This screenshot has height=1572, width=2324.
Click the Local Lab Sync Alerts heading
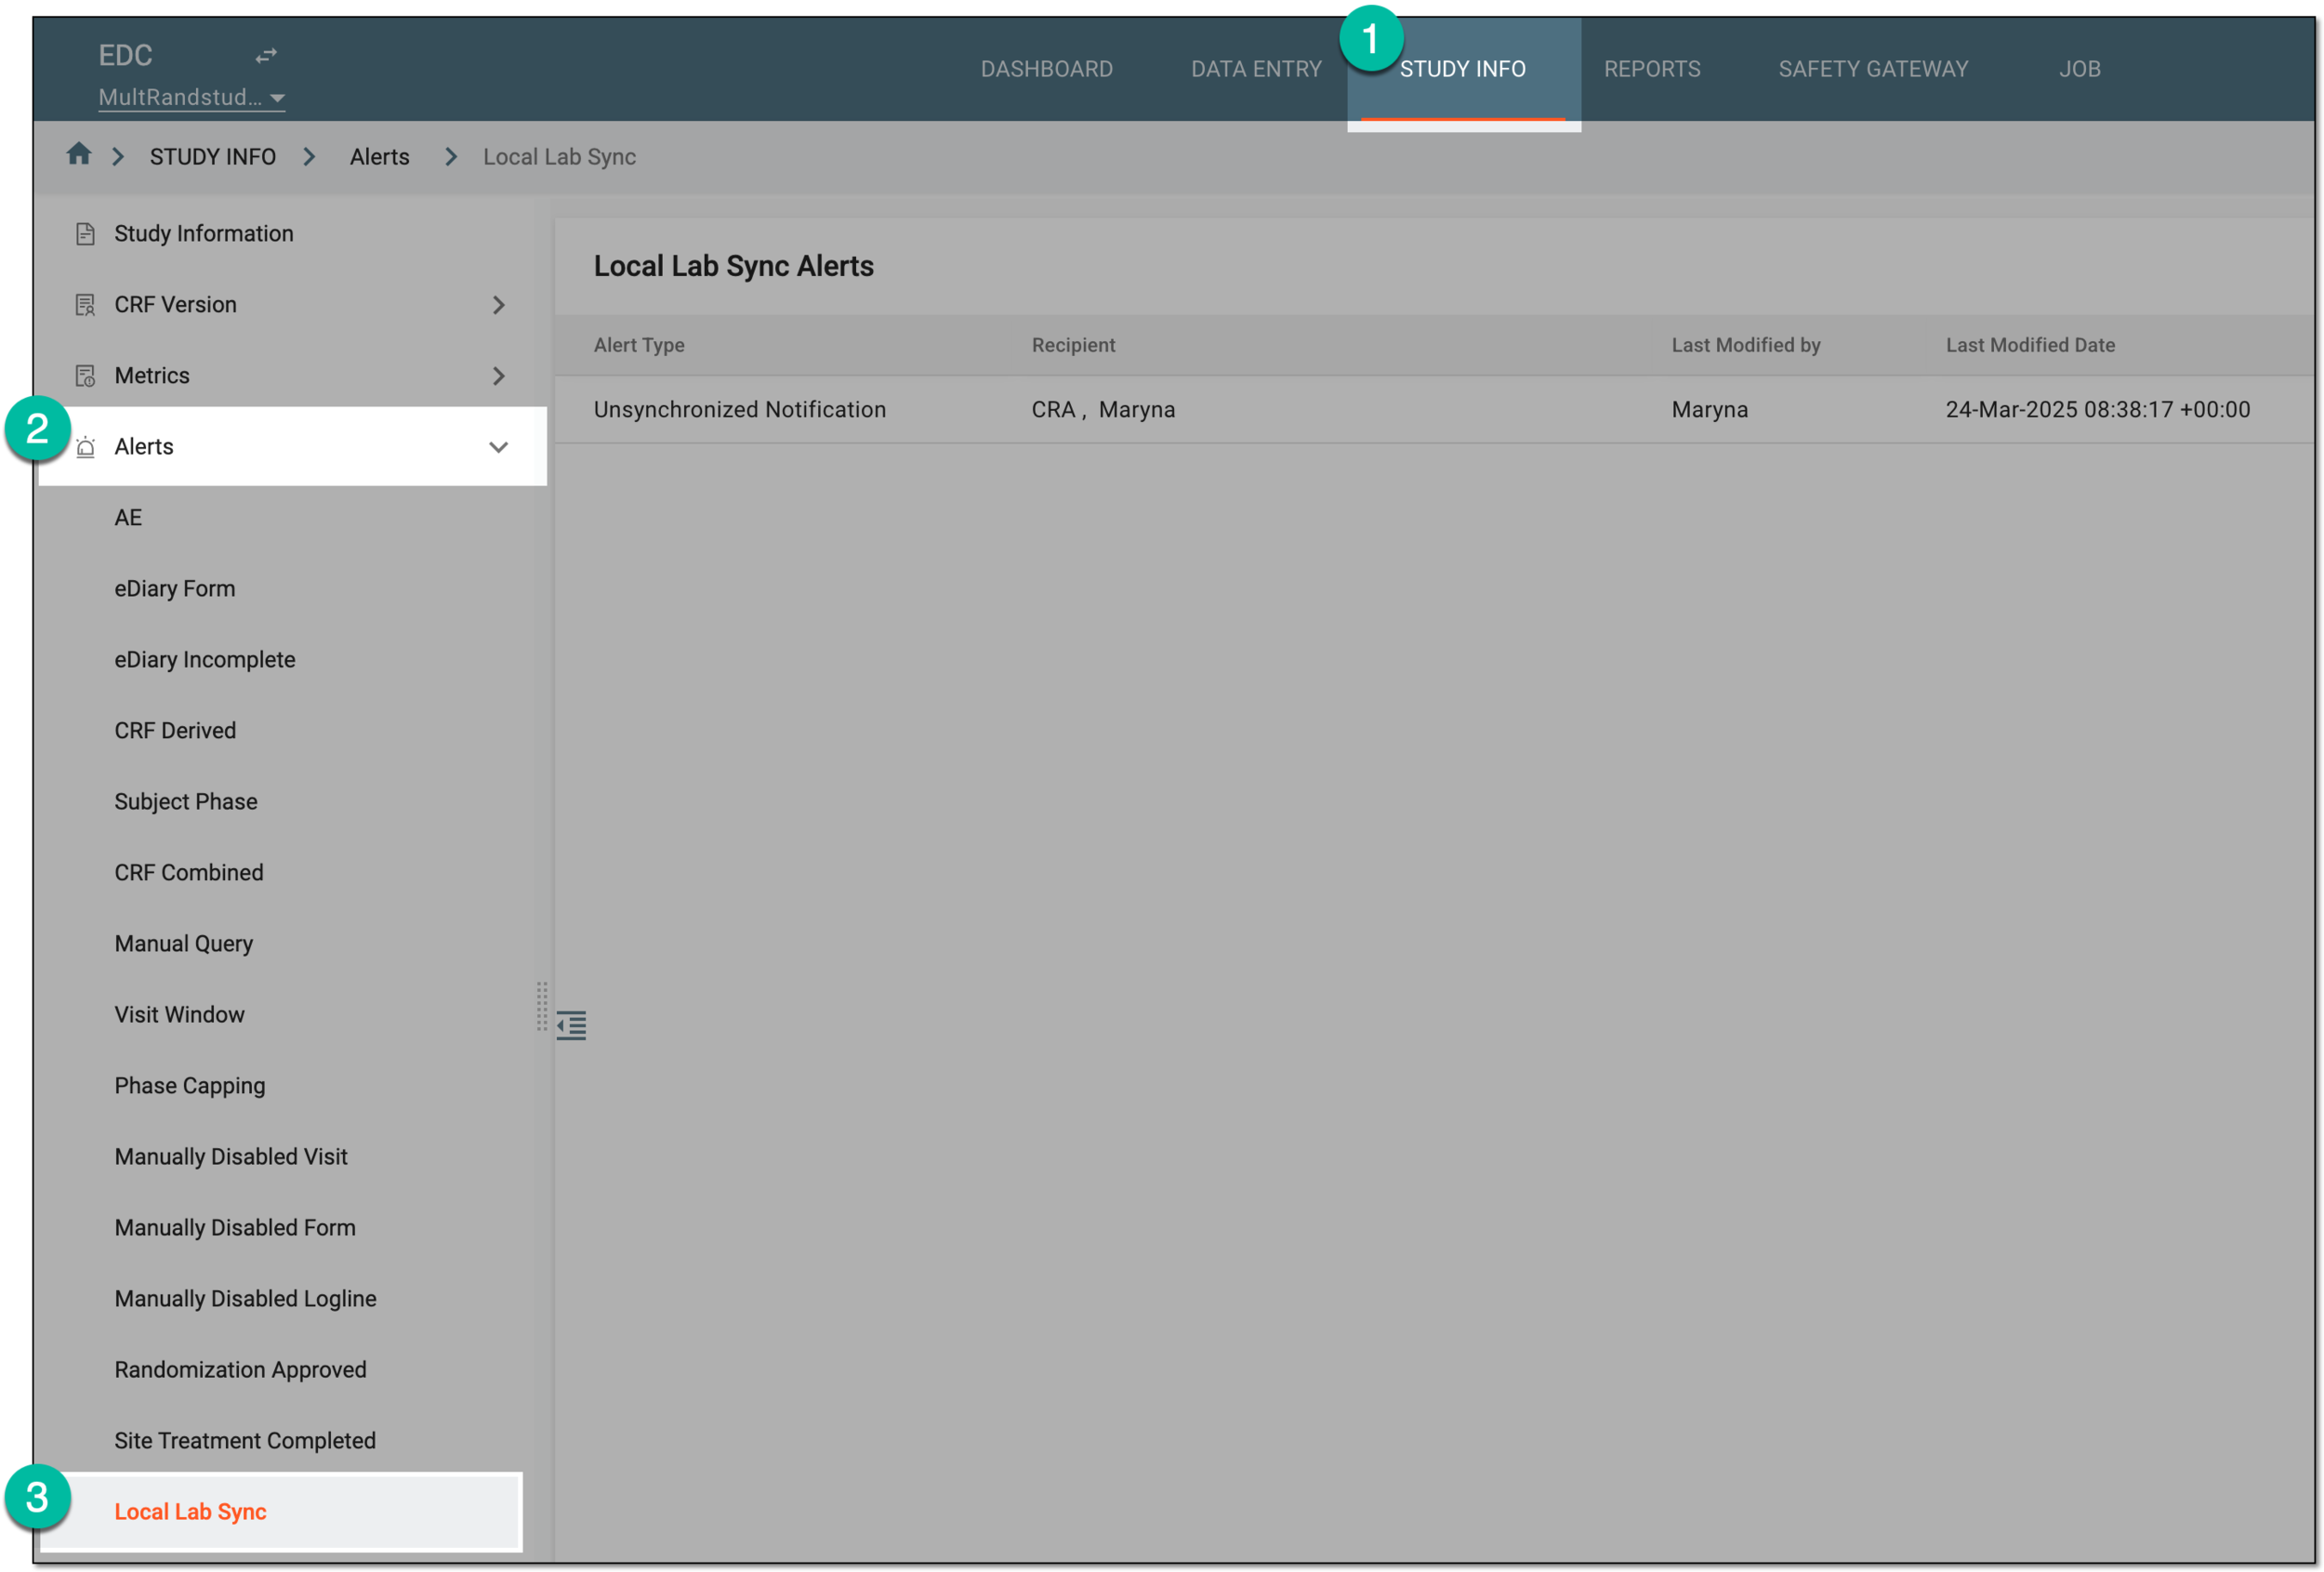coord(734,266)
